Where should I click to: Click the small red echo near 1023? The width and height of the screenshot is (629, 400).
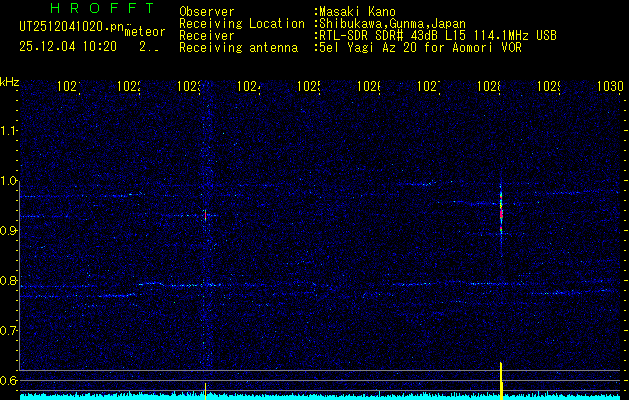click(205, 215)
